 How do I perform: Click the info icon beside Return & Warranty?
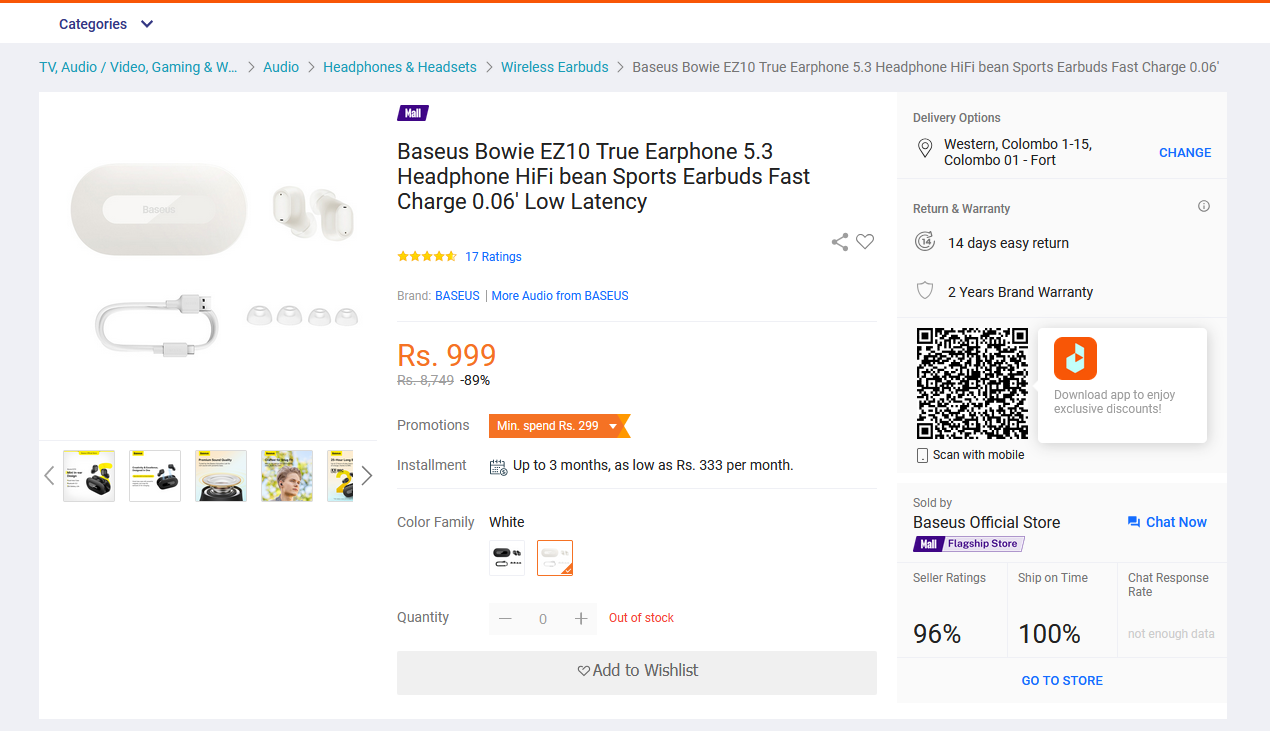[x=1204, y=207]
